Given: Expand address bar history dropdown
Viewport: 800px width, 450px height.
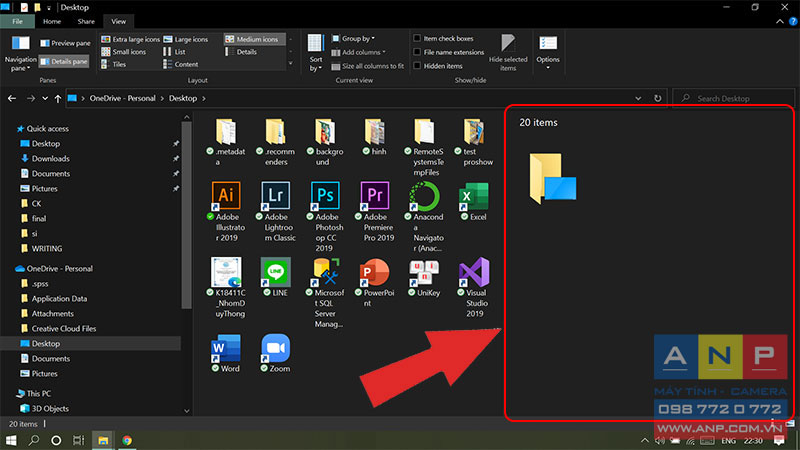Looking at the screenshot, I should [x=638, y=98].
